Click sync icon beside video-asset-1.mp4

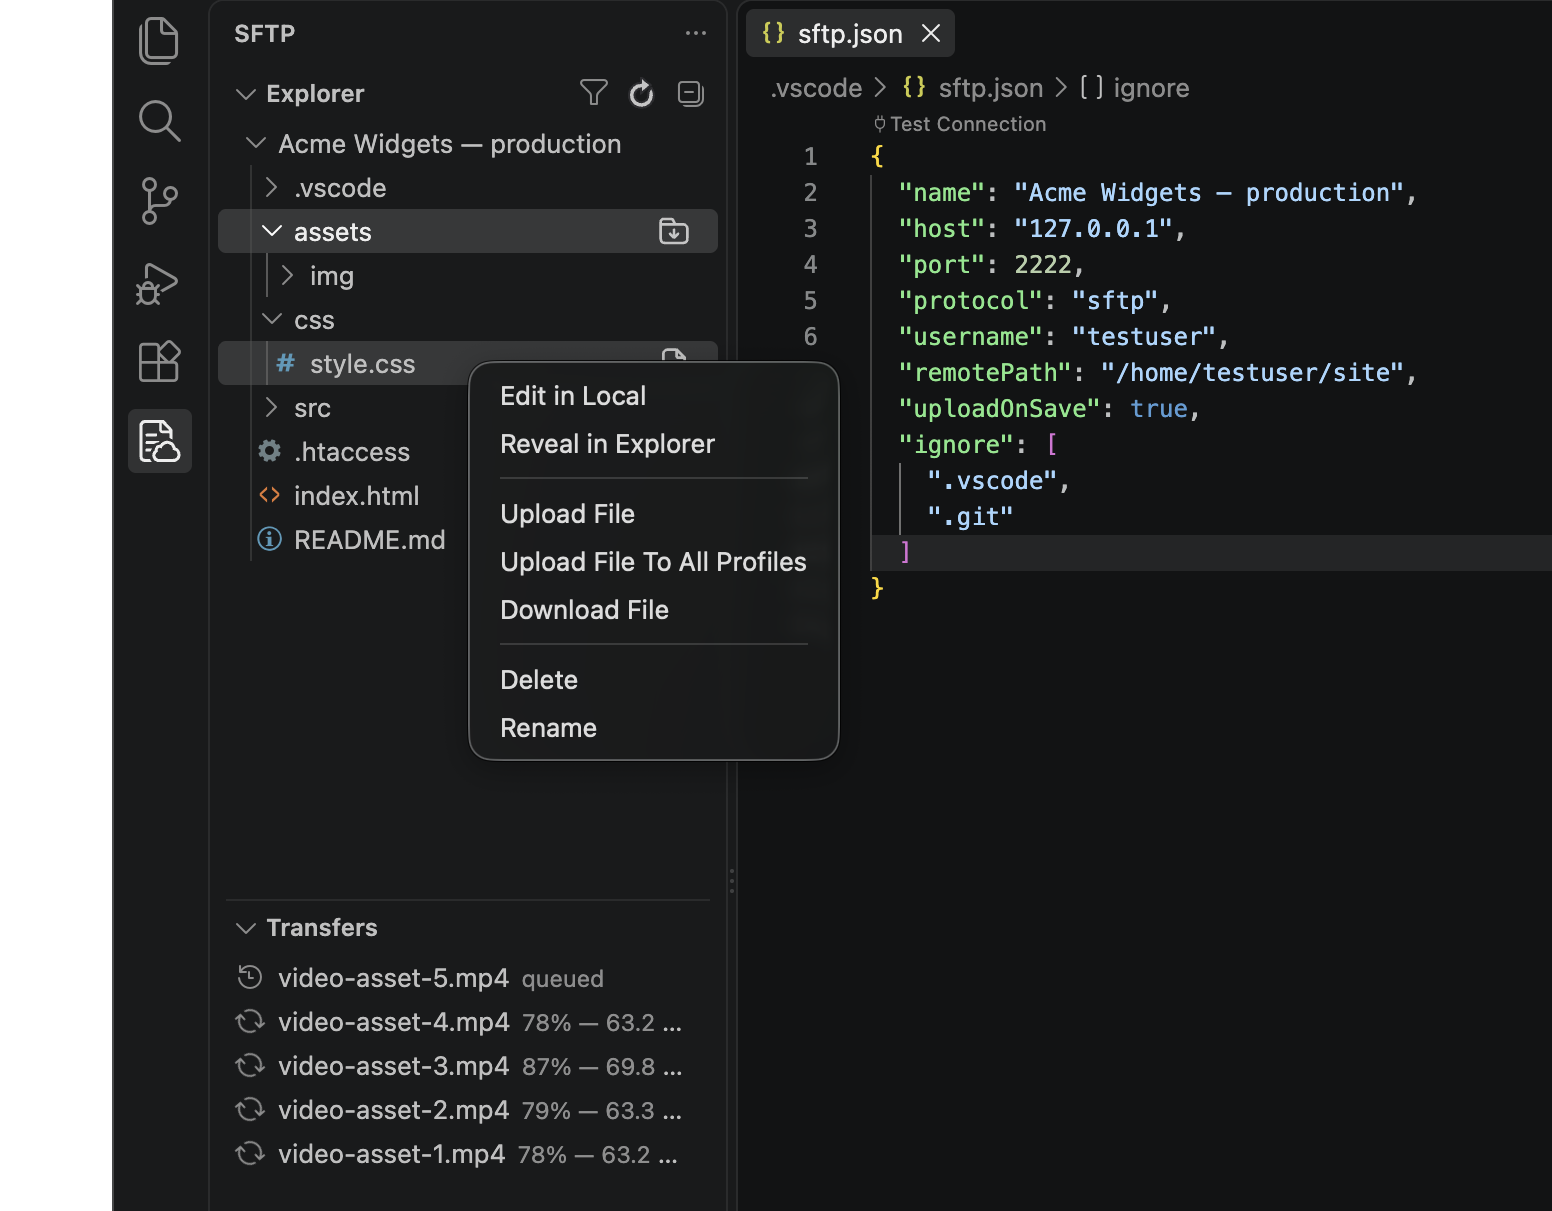click(250, 1153)
